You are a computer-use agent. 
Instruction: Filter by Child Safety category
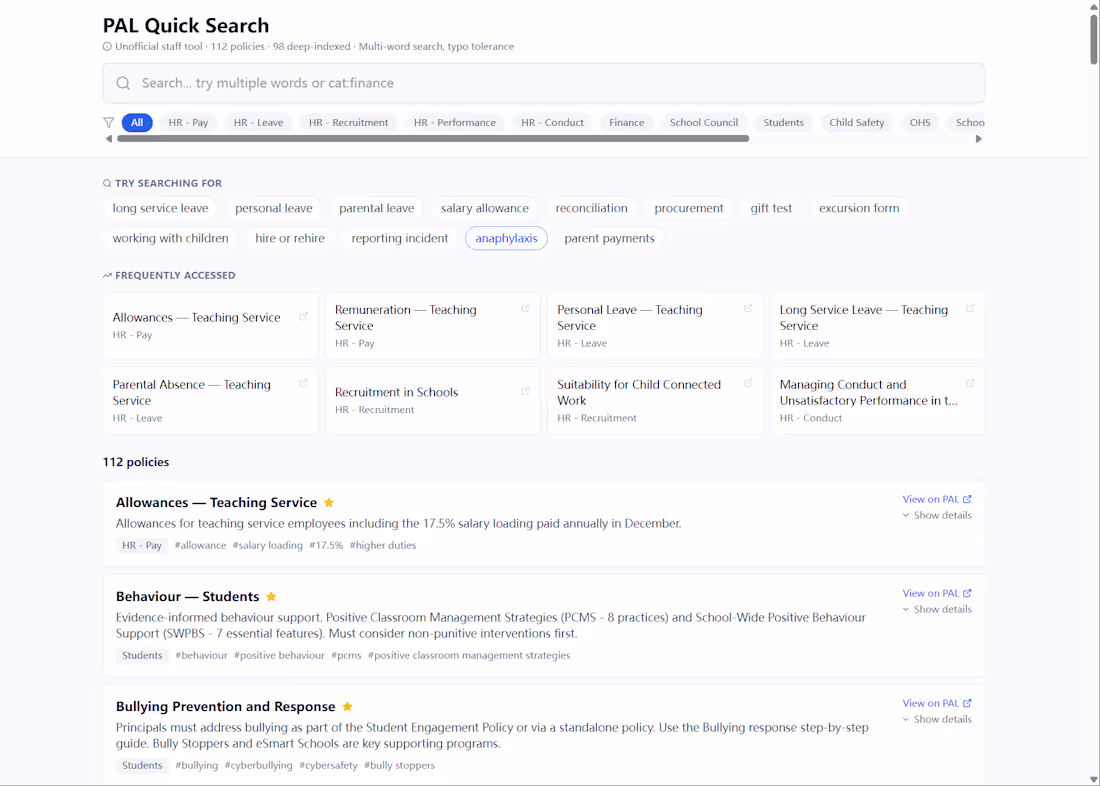click(x=856, y=123)
